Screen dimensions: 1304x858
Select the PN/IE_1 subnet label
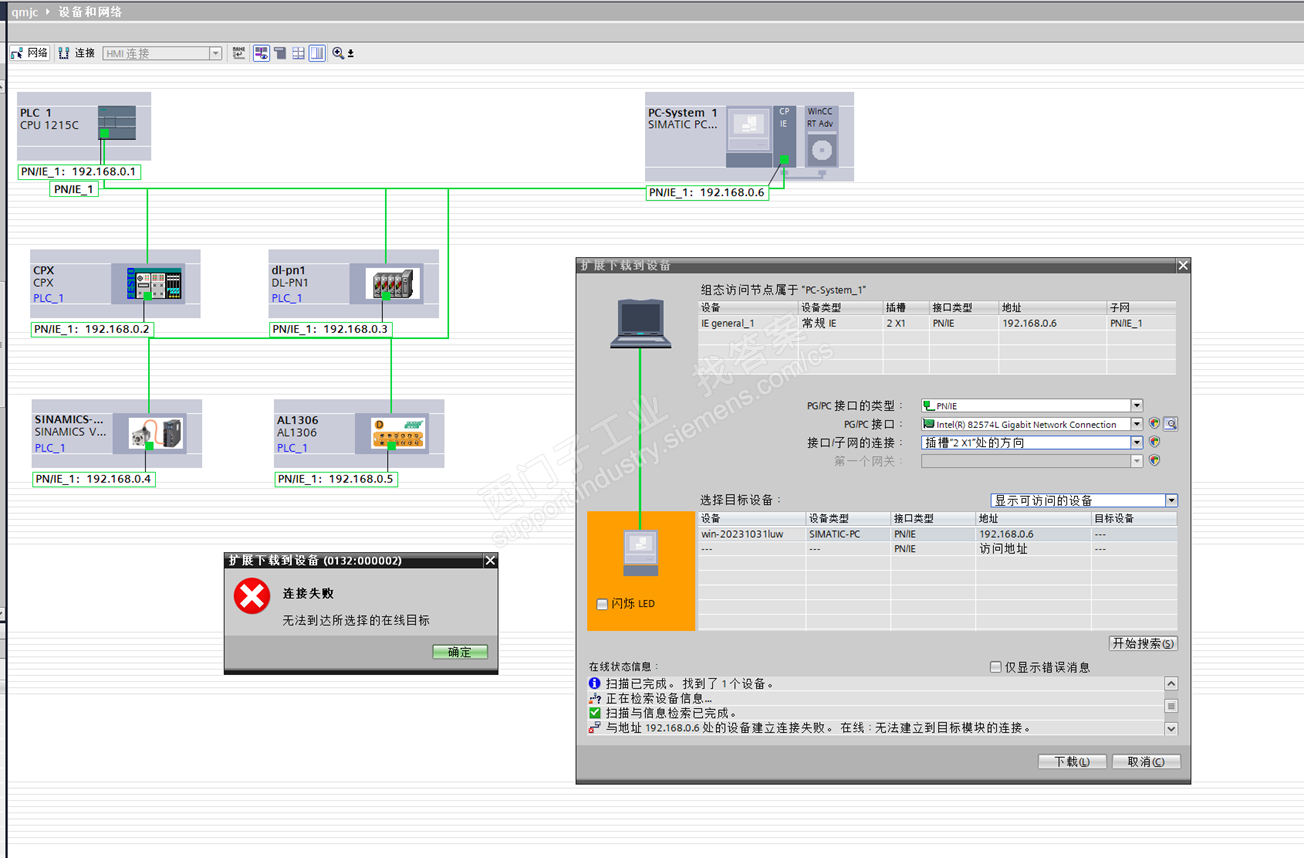(74, 189)
